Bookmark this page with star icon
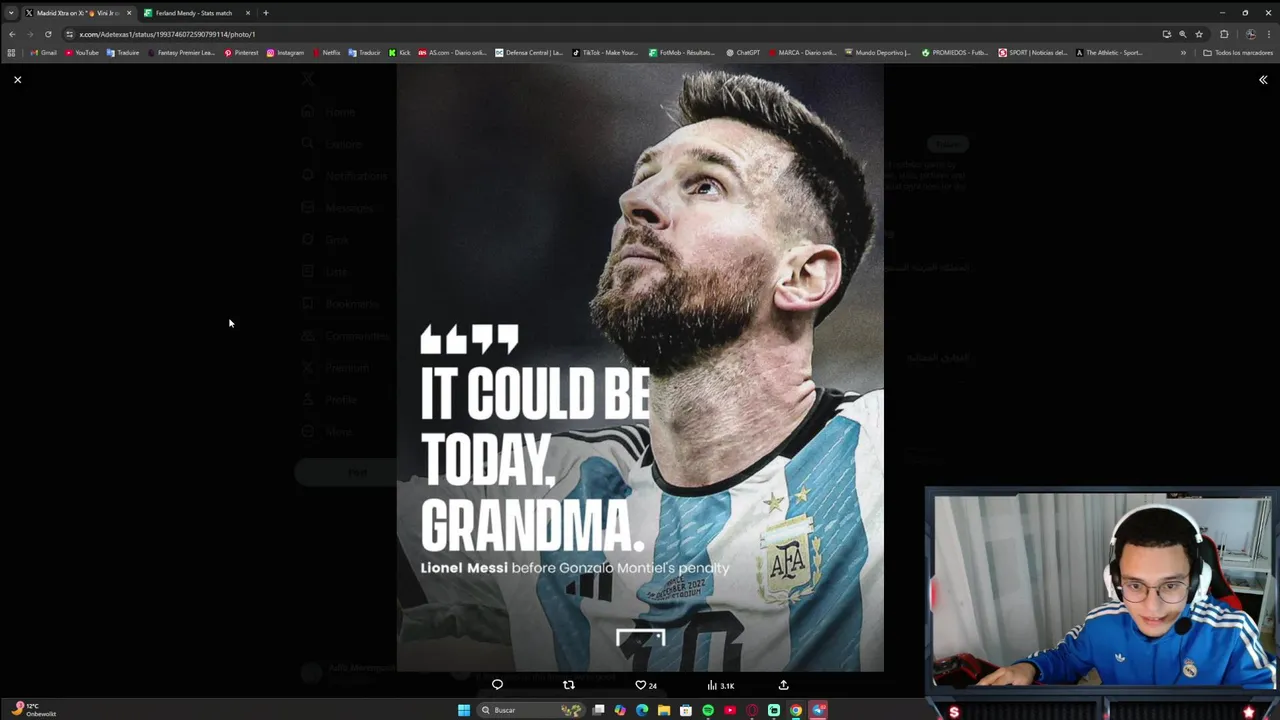The height and width of the screenshot is (720, 1280). 1199,34
